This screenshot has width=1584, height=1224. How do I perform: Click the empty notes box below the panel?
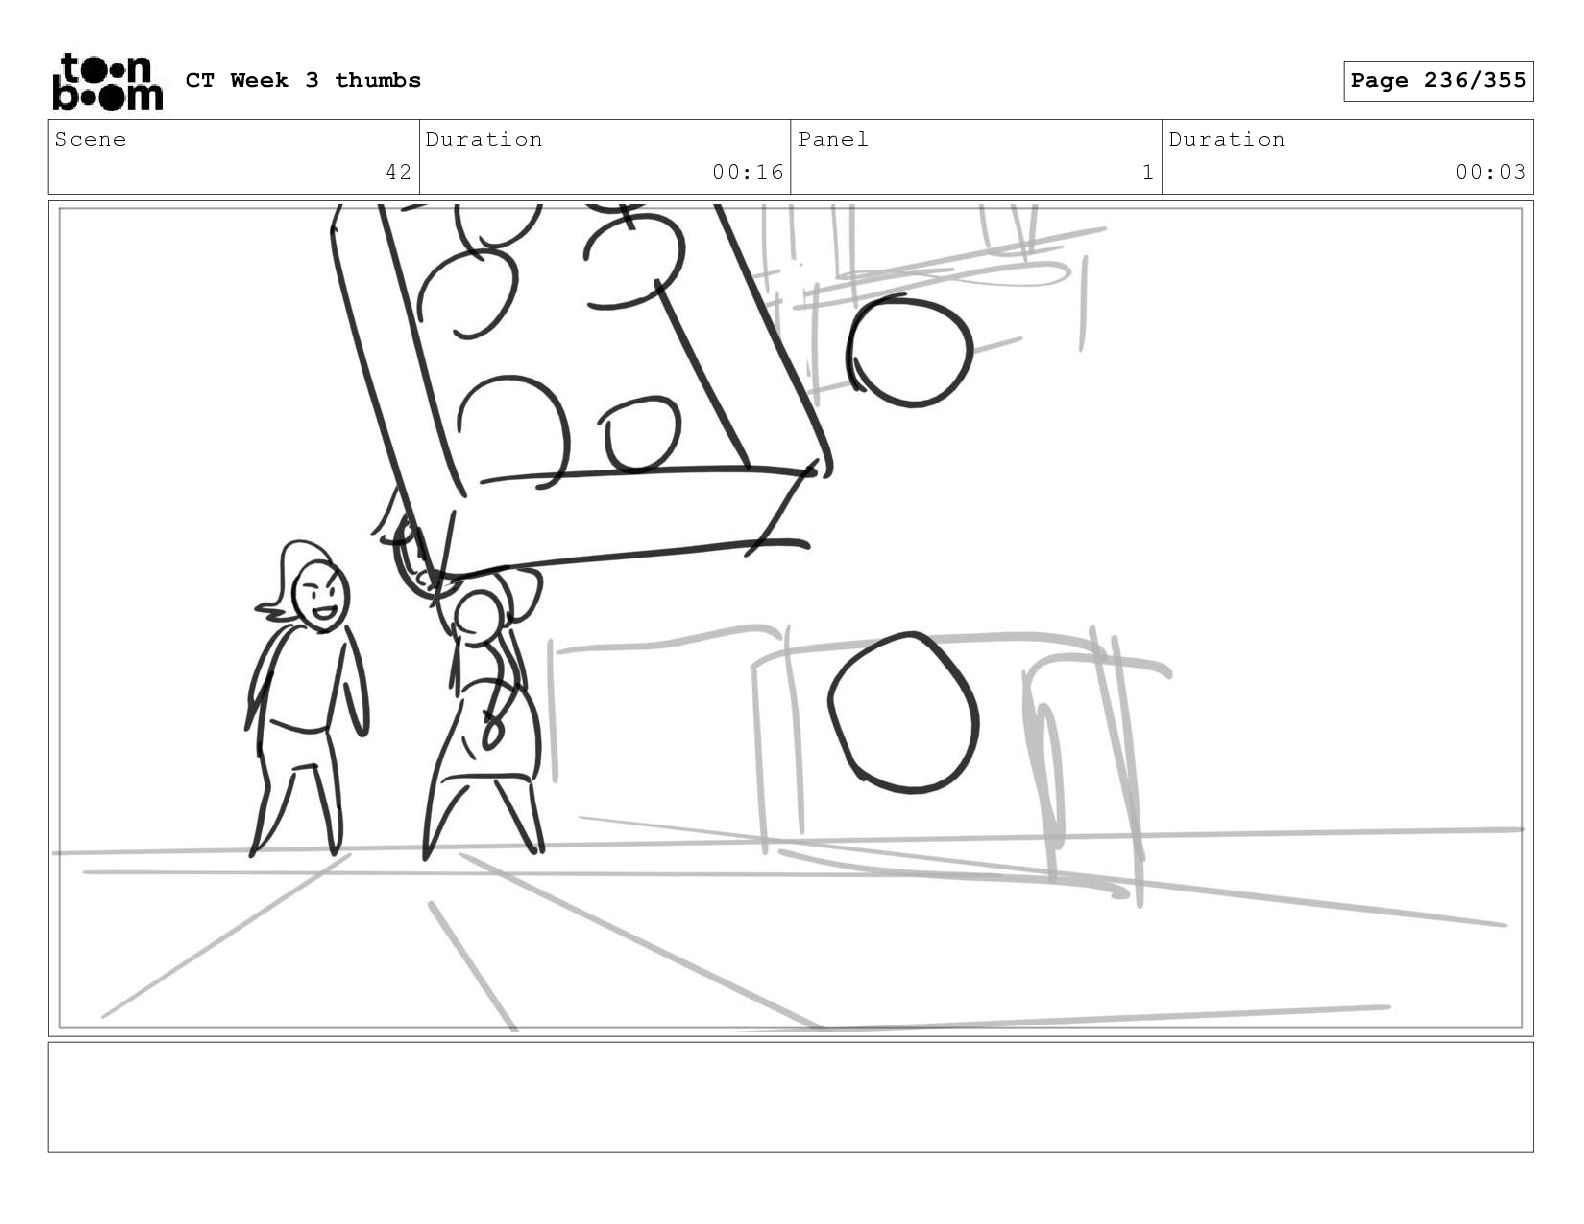[790, 1097]
